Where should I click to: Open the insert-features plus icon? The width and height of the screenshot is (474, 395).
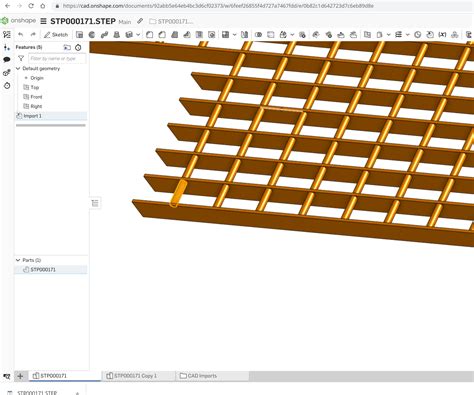pos(7,47)
